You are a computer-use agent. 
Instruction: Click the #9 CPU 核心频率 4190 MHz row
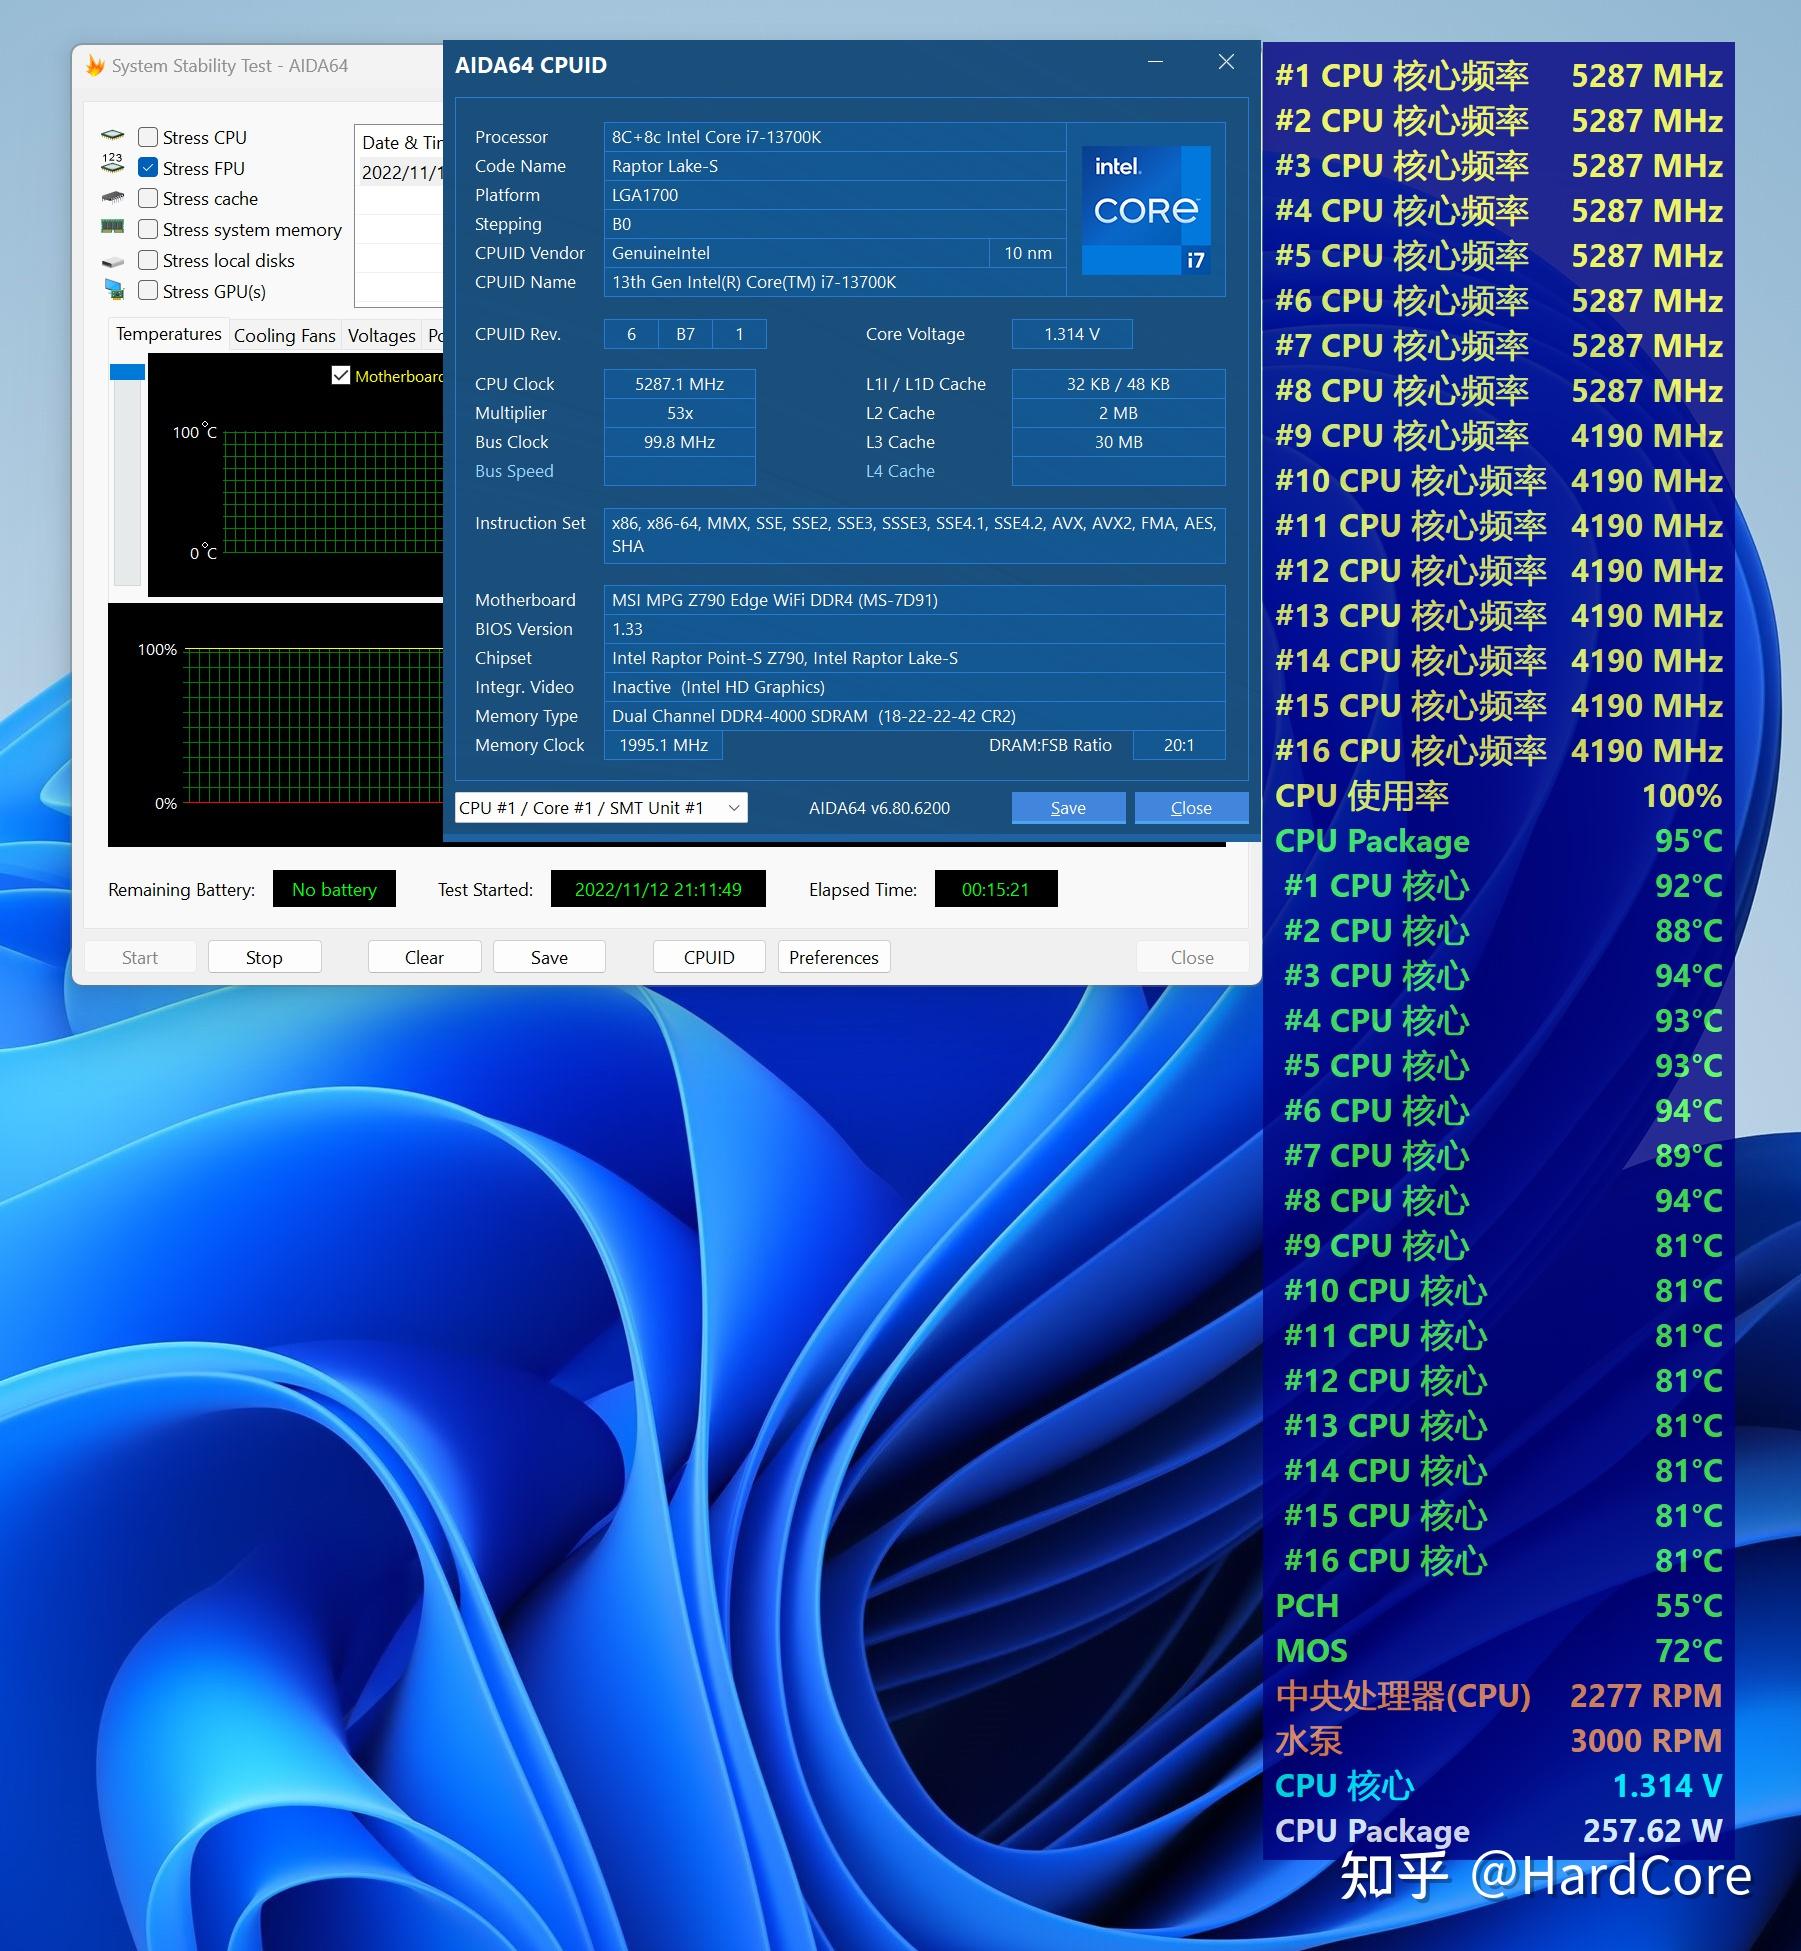[1498, 435]
